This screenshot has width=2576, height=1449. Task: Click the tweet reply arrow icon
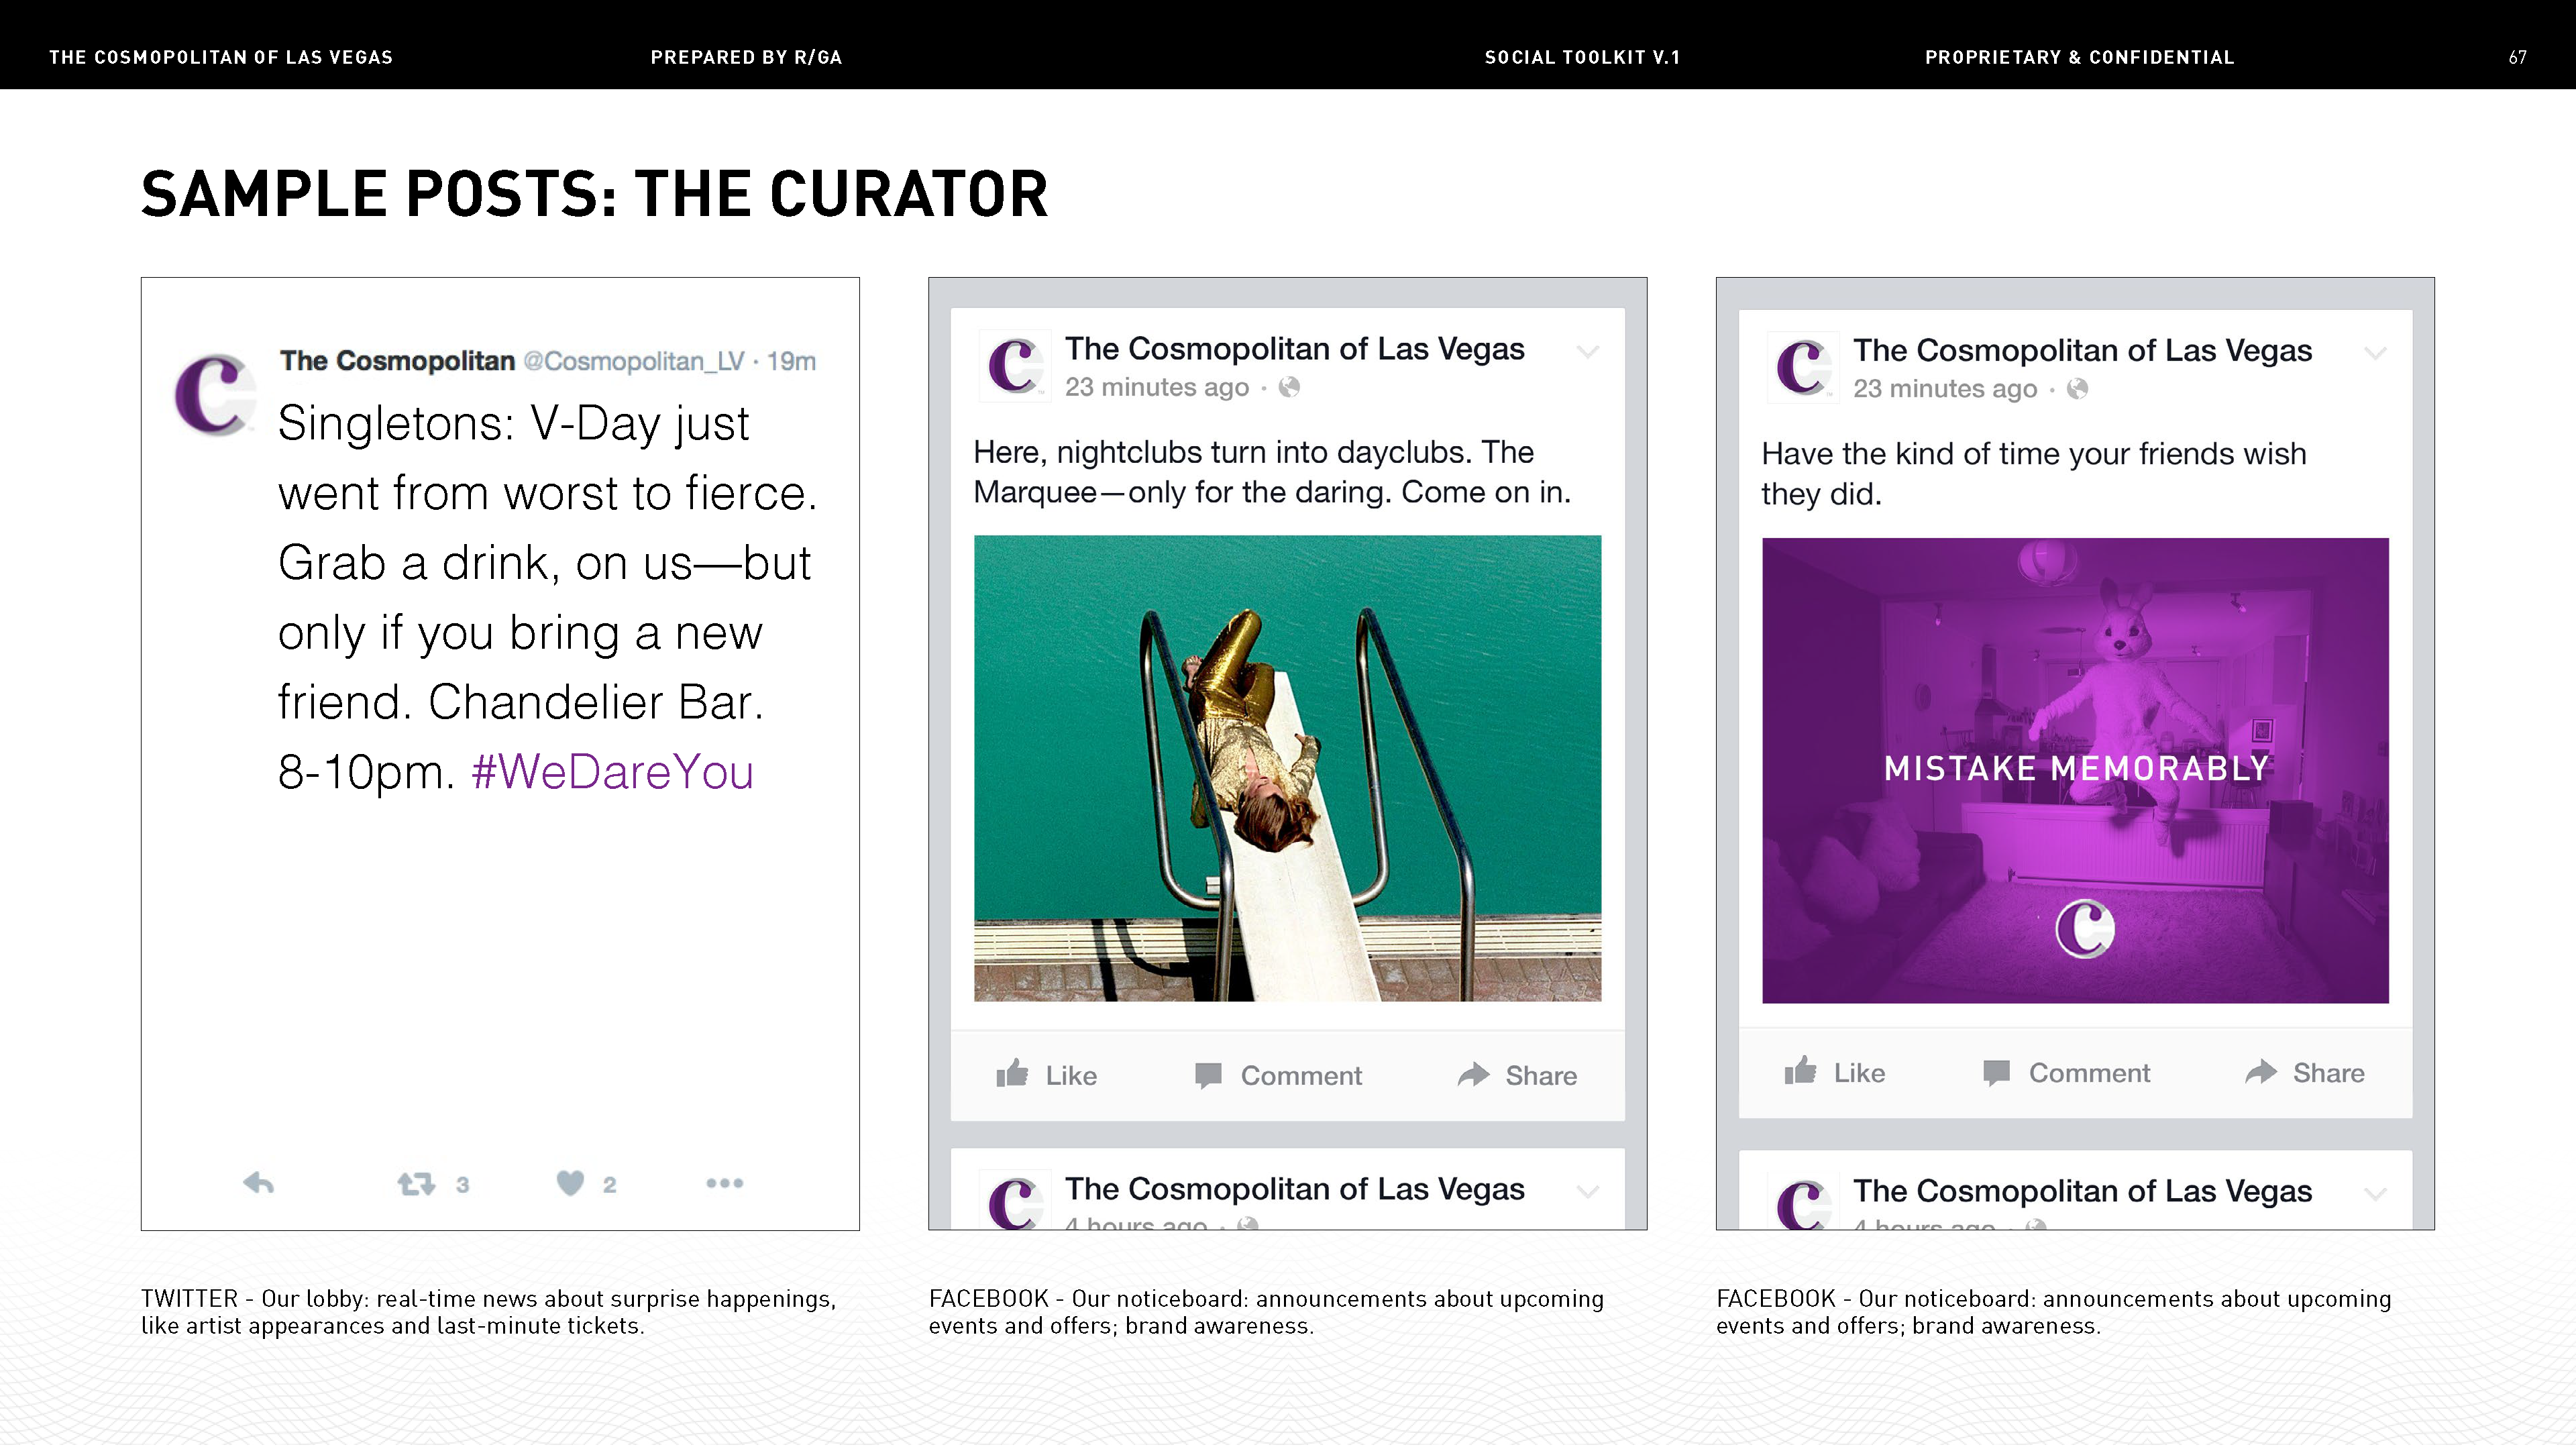point(259,1183)
